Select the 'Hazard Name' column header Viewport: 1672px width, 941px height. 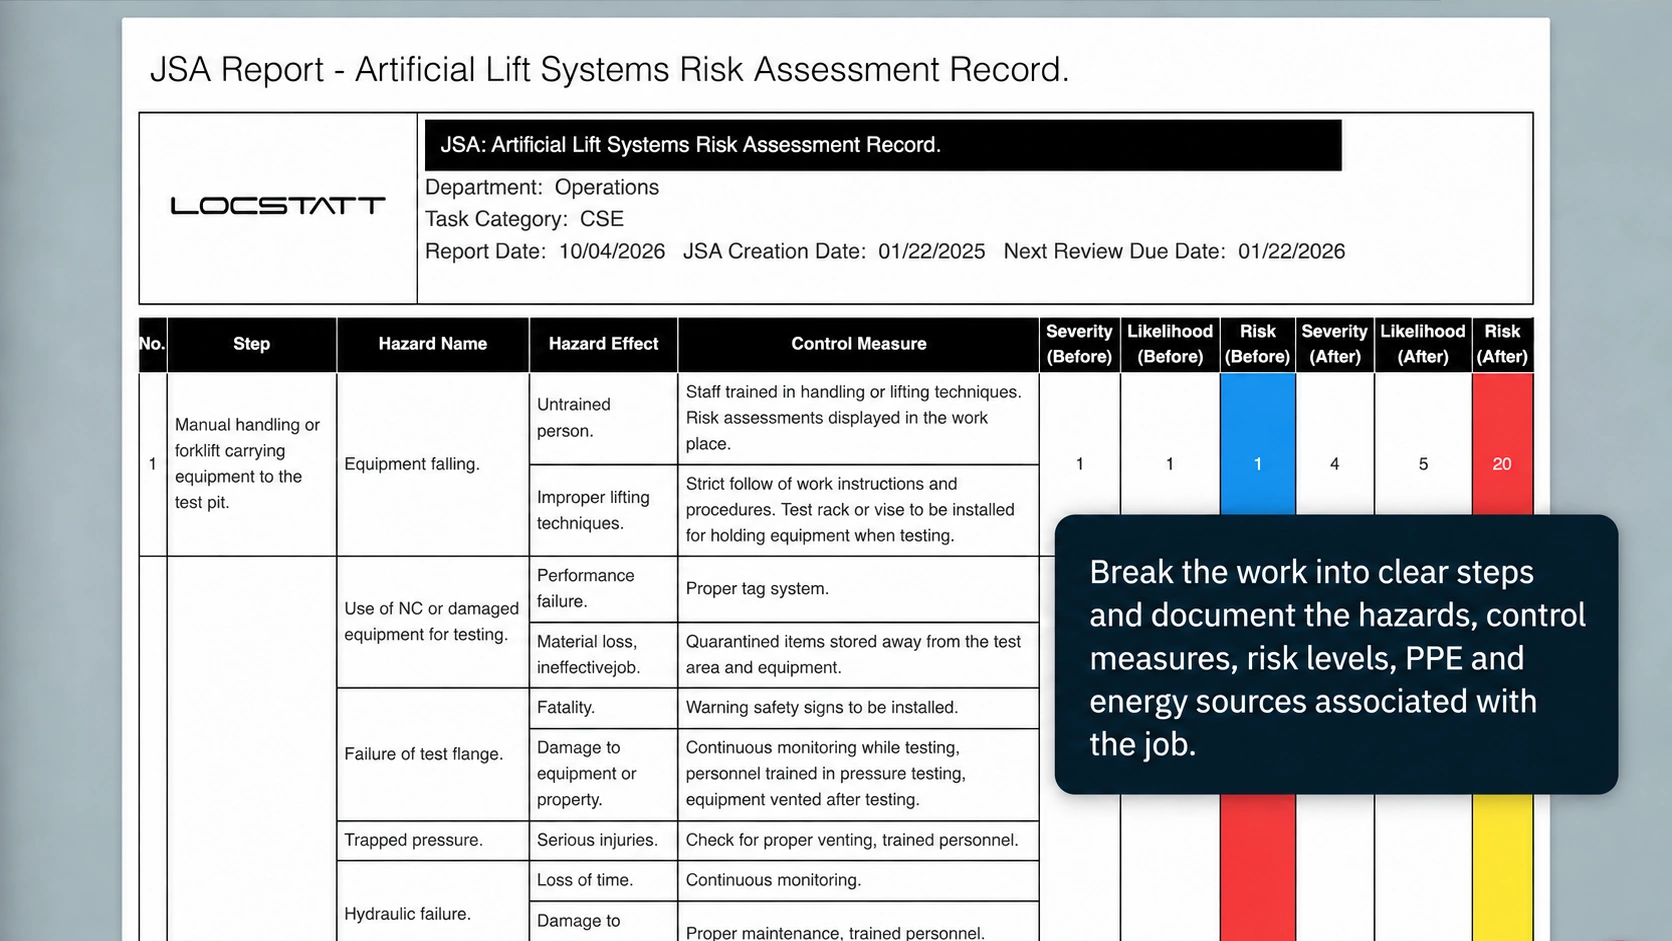click(x=433, y=344)
